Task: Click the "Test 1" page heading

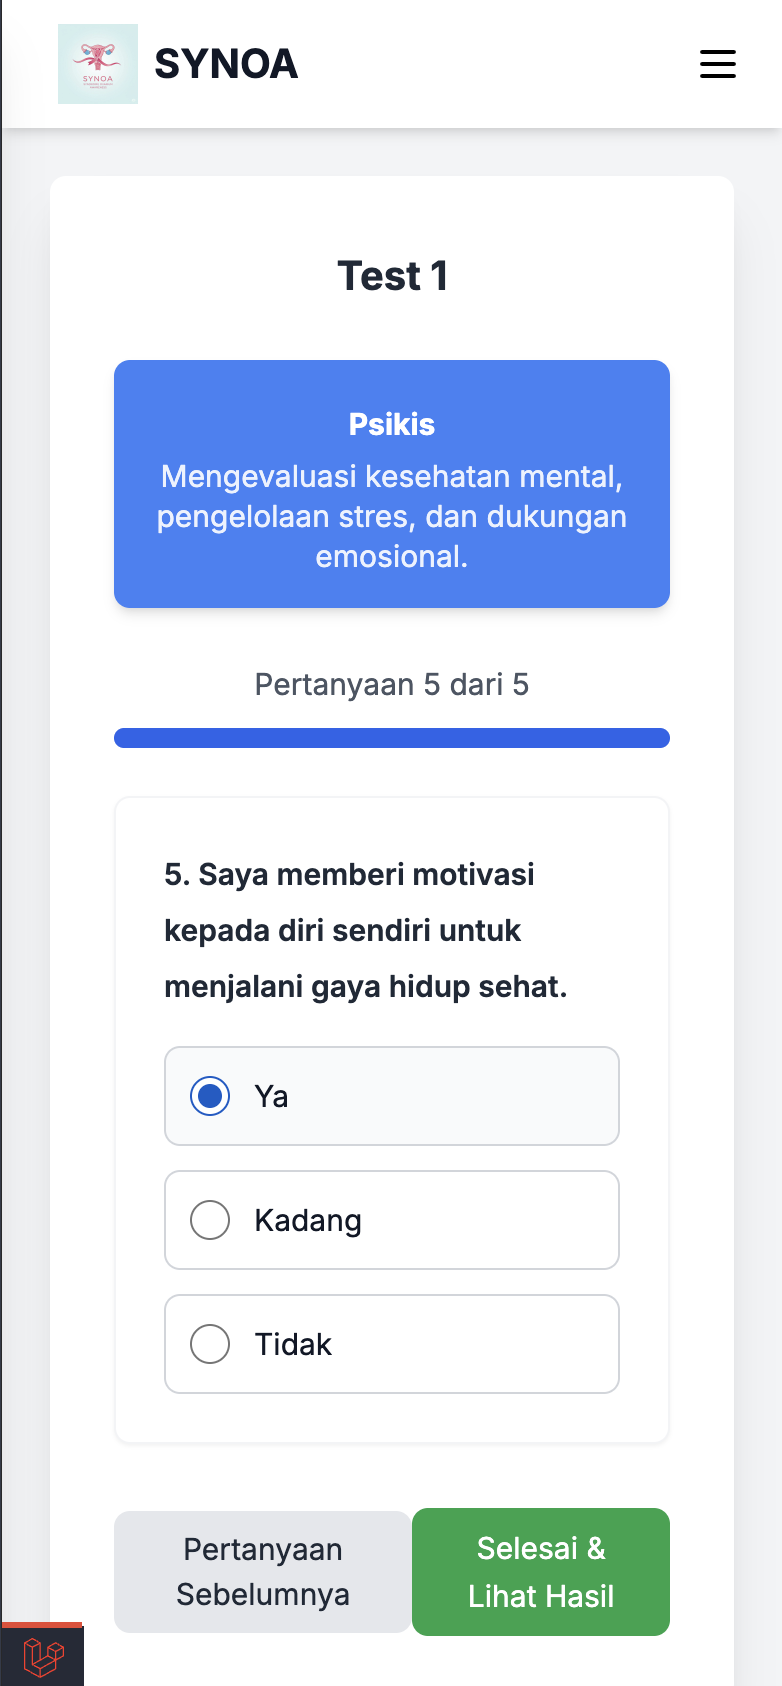Action: point(392,276)
